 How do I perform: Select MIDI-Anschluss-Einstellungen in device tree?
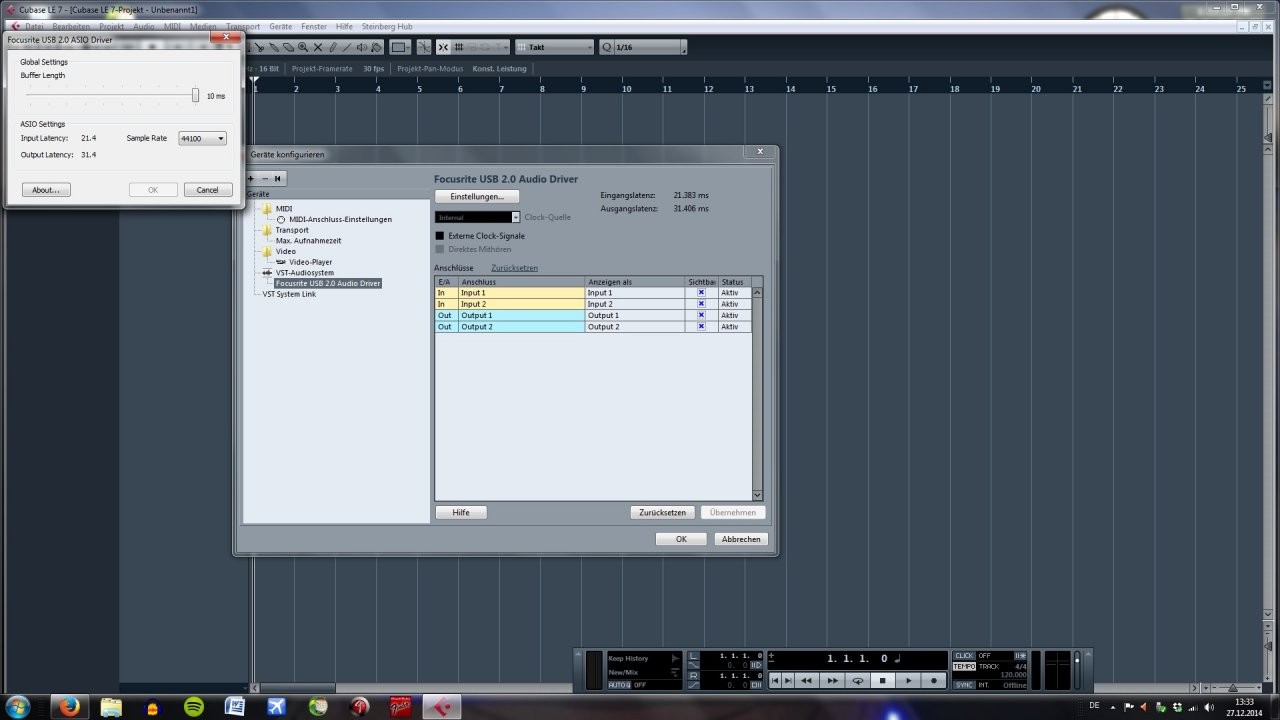[x=340, y=219]
